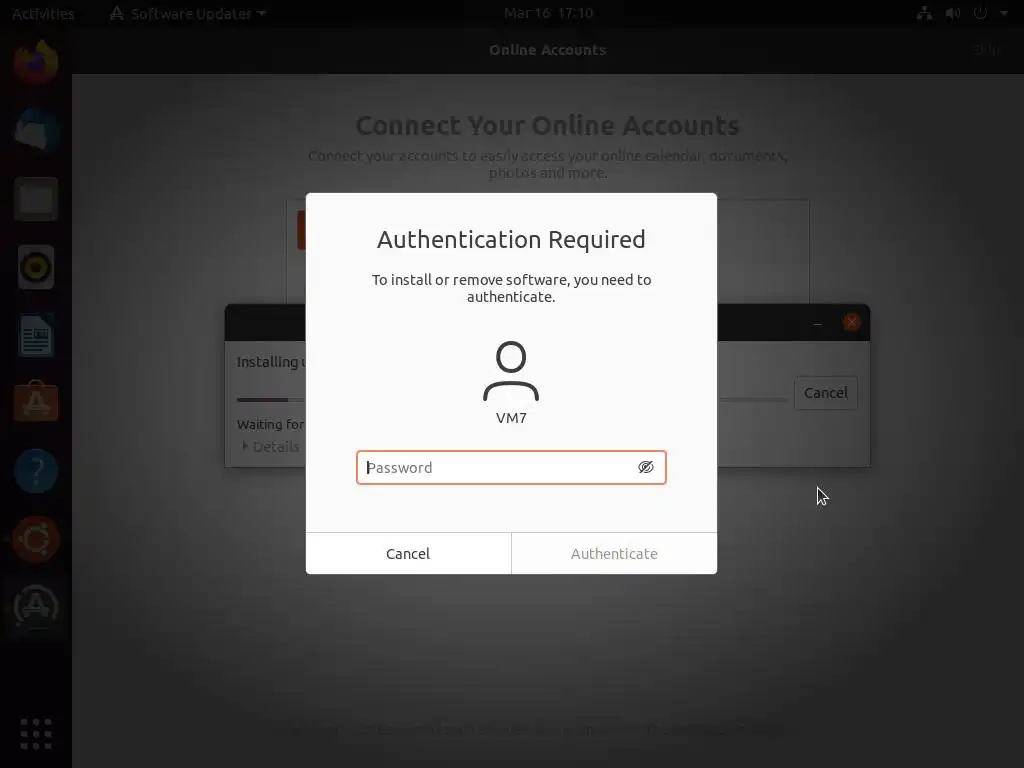The width and height of the screenshot is (1024, 768).
Task: Launch Thunderbird mail from the dock
Action: (36, 131)
